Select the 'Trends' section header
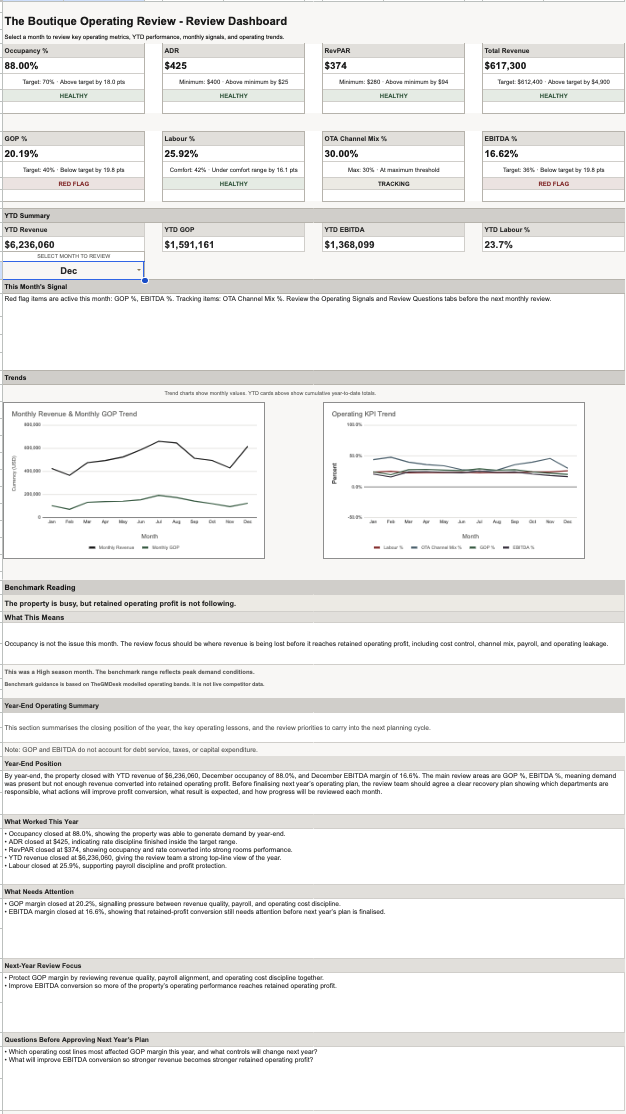Viewport: 626px width, 1114px height. tap(313, 377)
